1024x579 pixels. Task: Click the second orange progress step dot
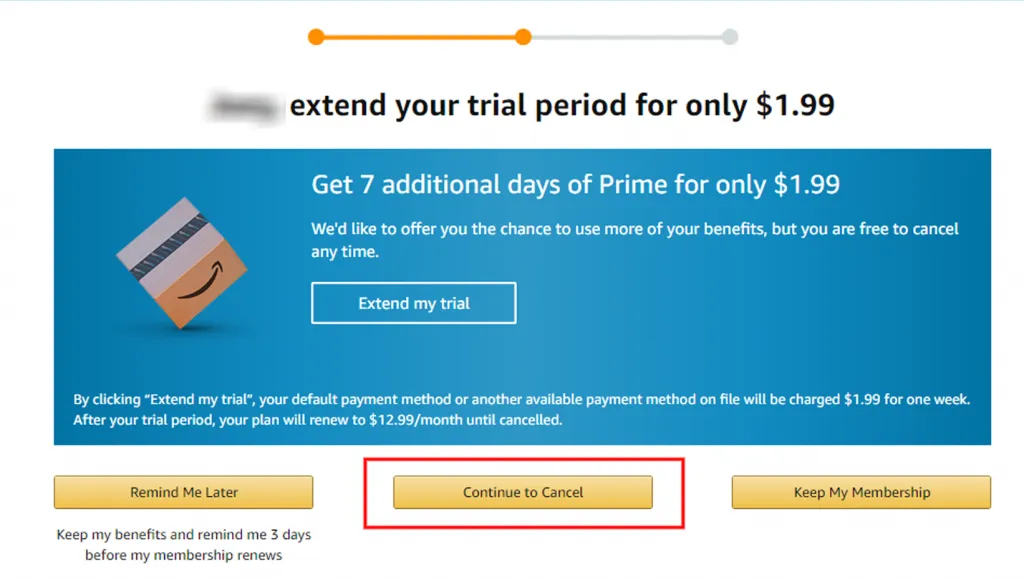pos(522,37)
